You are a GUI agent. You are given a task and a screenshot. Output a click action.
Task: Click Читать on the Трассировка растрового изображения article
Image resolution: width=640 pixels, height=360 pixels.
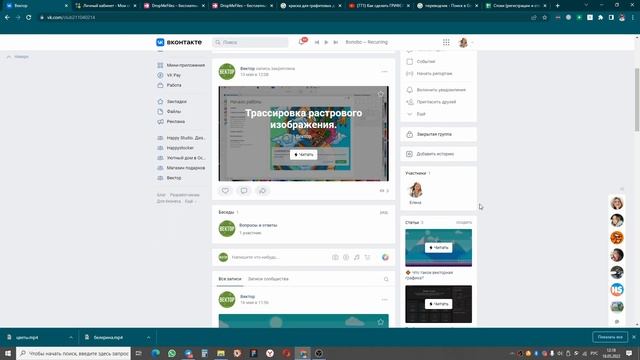[303, 155]
